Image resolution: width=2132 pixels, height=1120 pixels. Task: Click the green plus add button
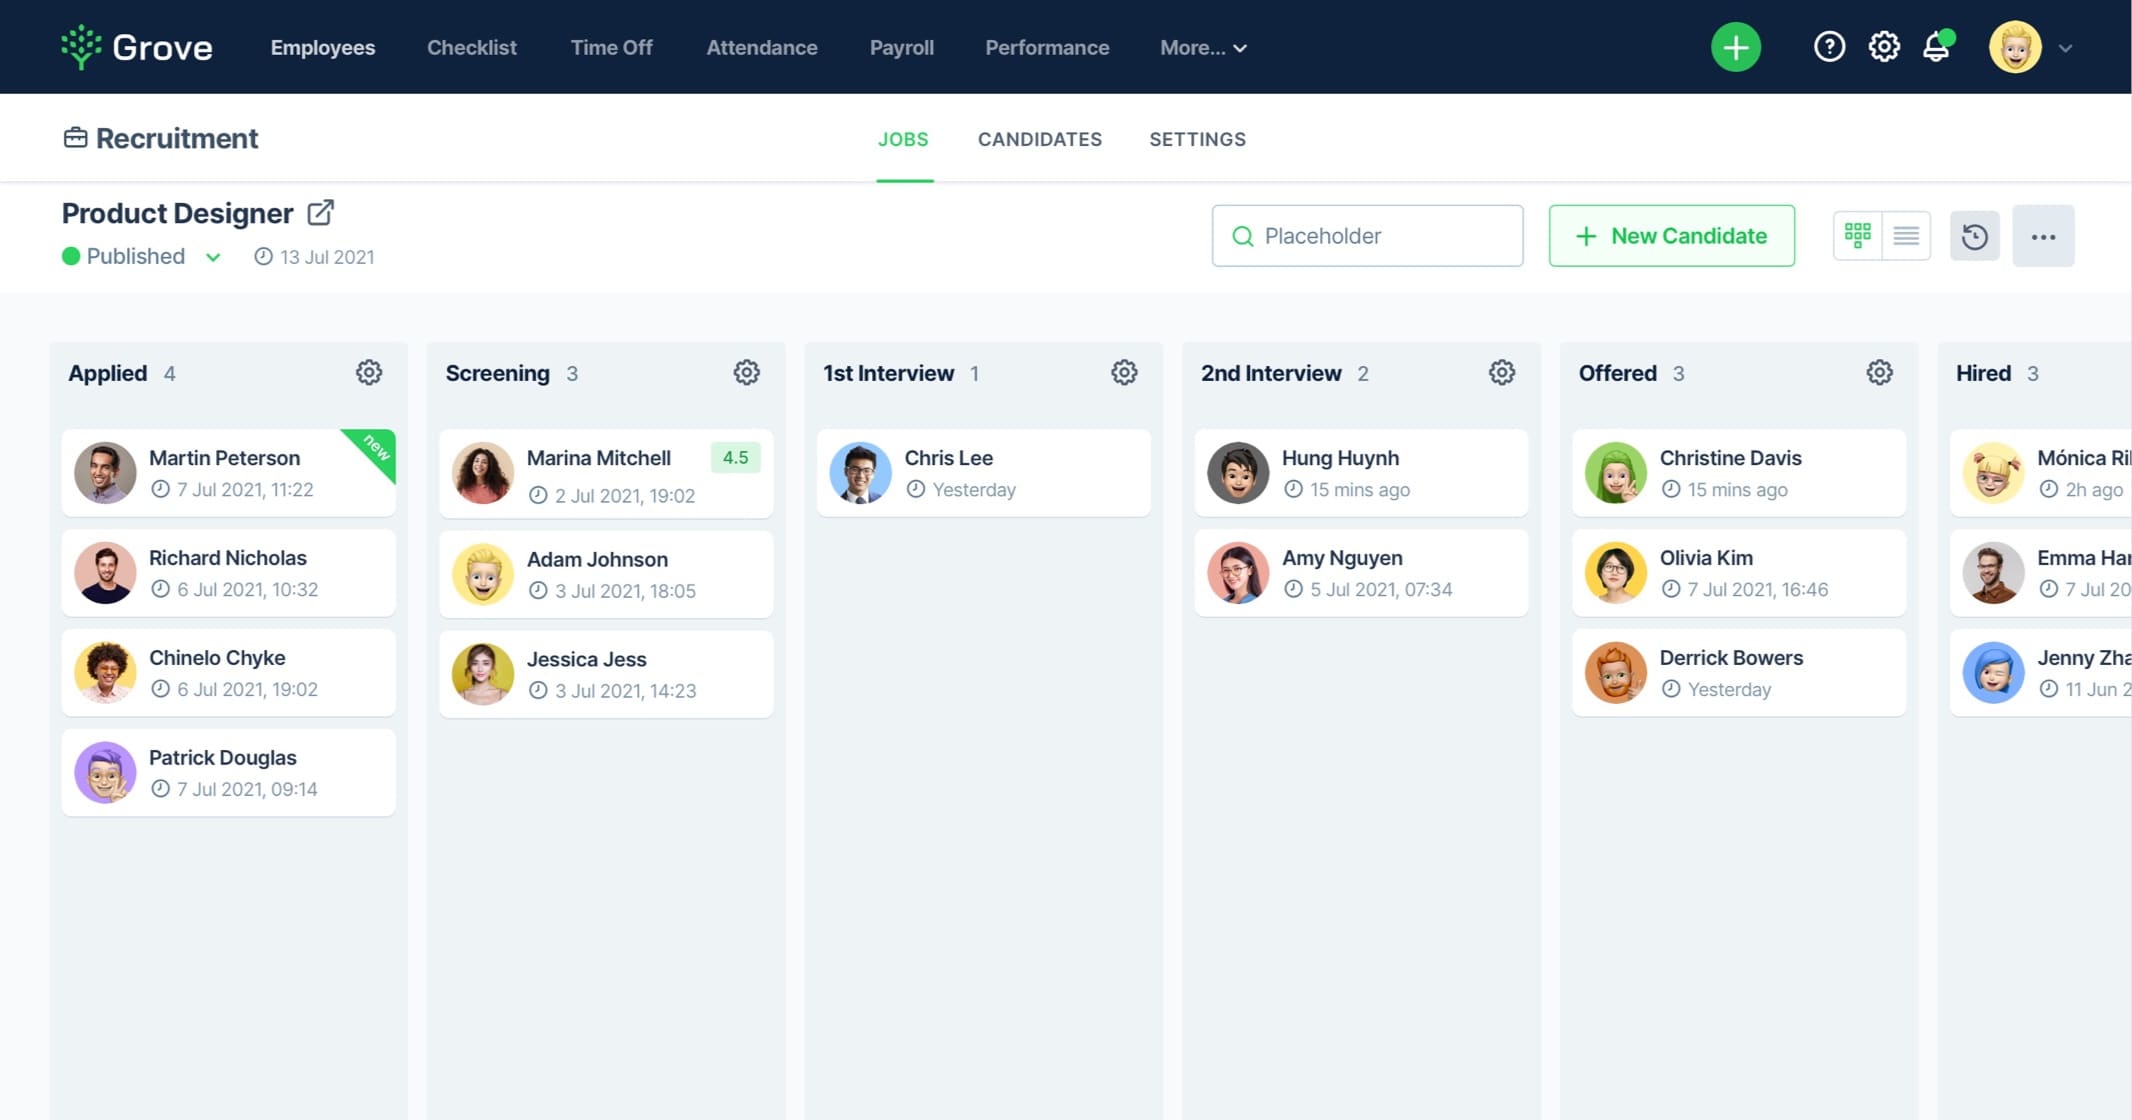tap(1735, 47)
